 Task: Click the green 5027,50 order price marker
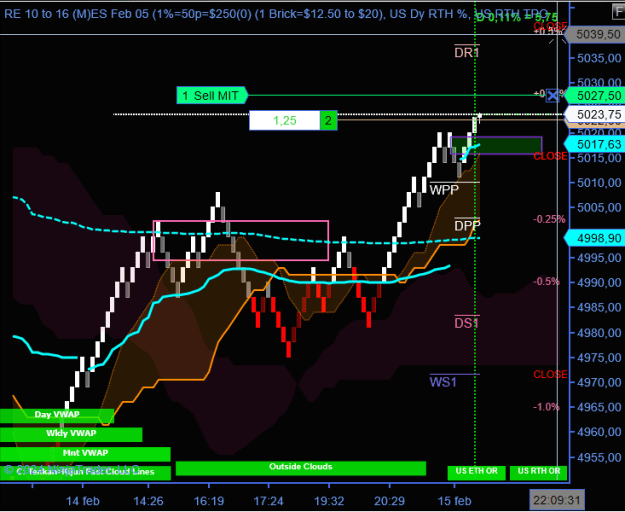click(x=594, y=96)
